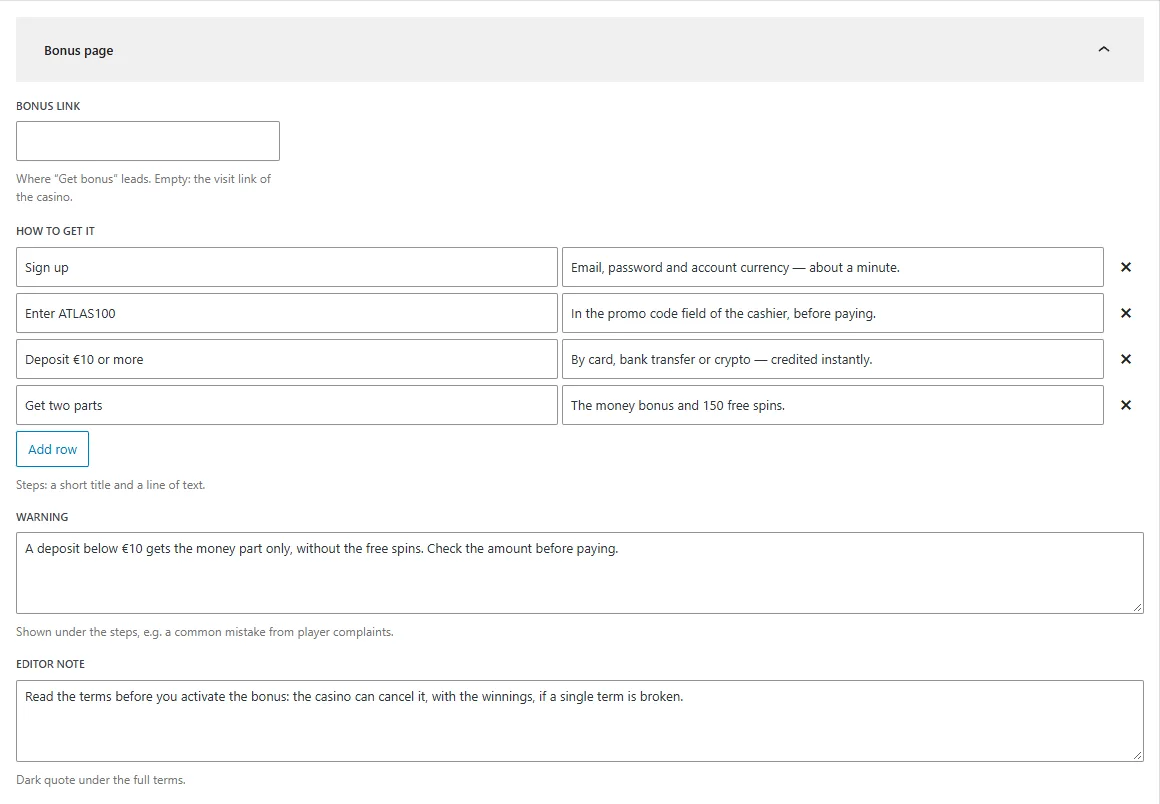Grab the Warning textarea resize handle

click(1137, 607)
